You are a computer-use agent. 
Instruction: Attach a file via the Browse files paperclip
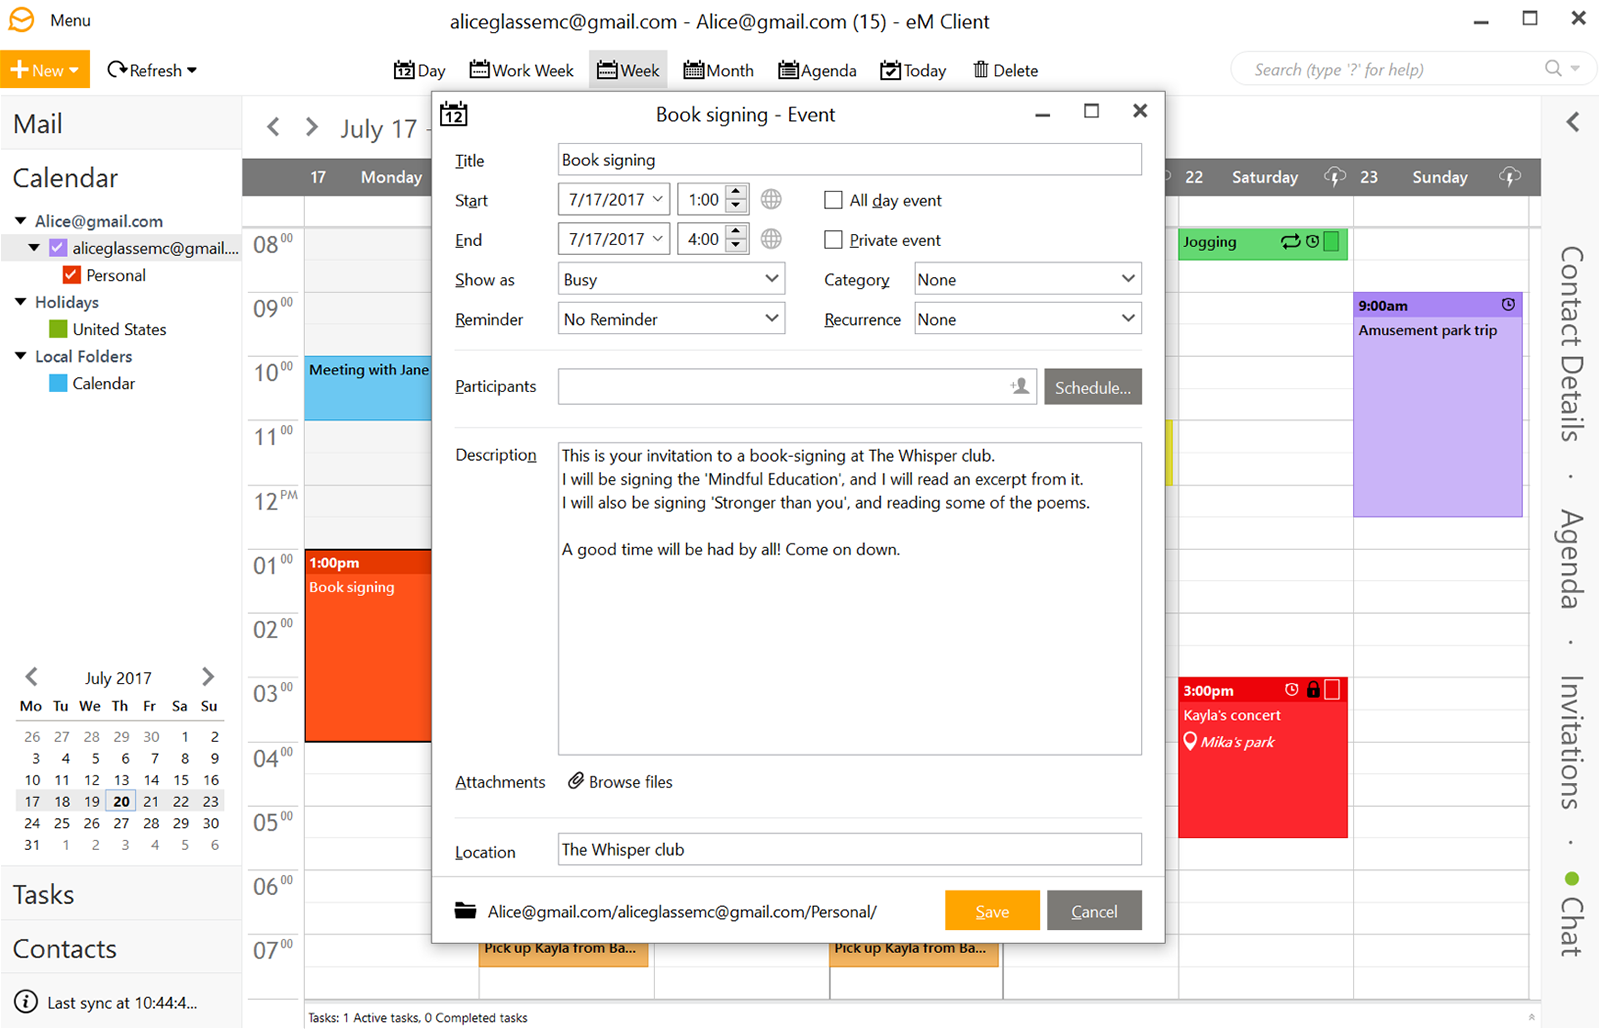(x=575, y=781)
